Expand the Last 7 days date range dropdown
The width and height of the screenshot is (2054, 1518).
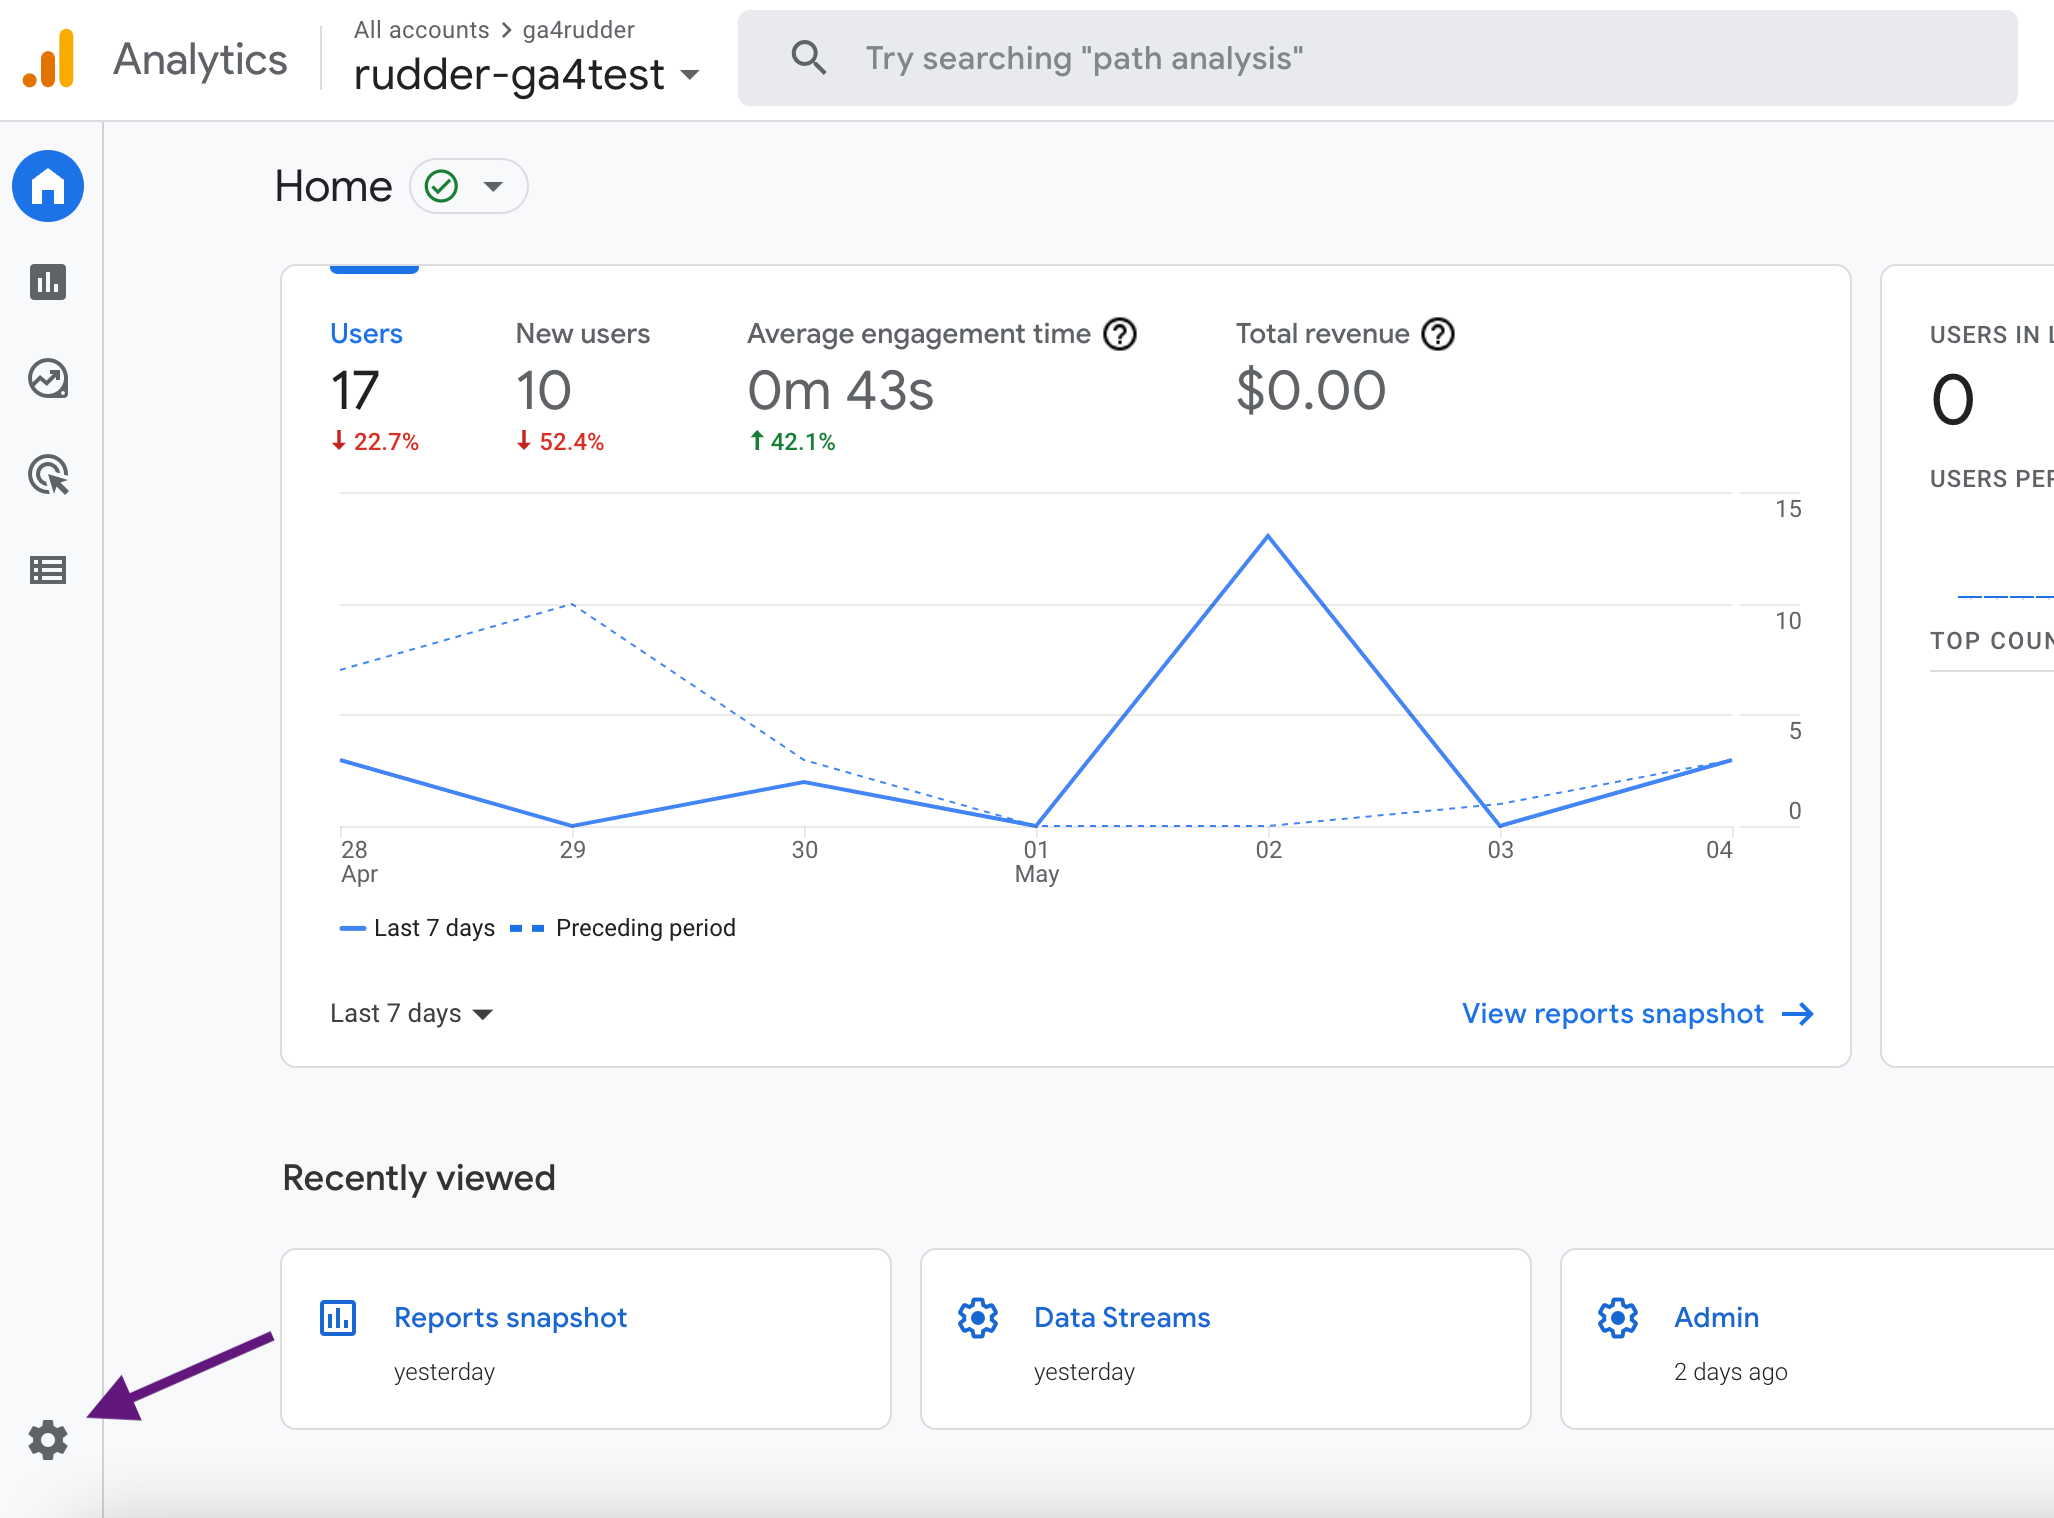click(411, 1014)
